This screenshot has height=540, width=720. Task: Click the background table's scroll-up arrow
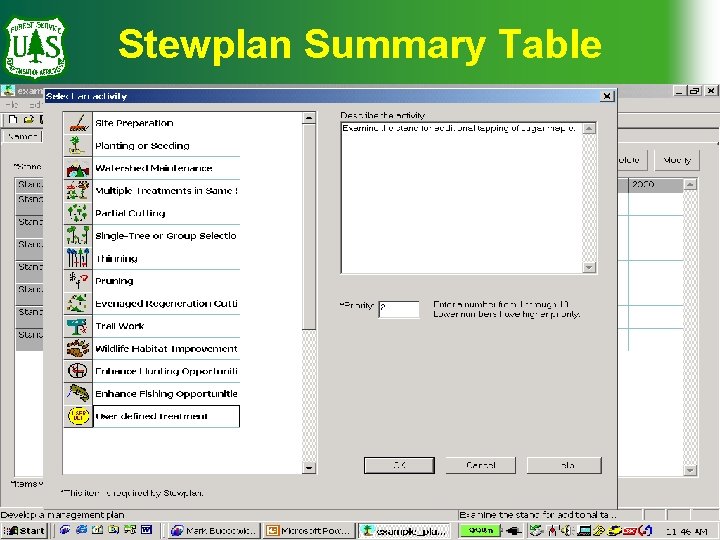coord(690,185)
